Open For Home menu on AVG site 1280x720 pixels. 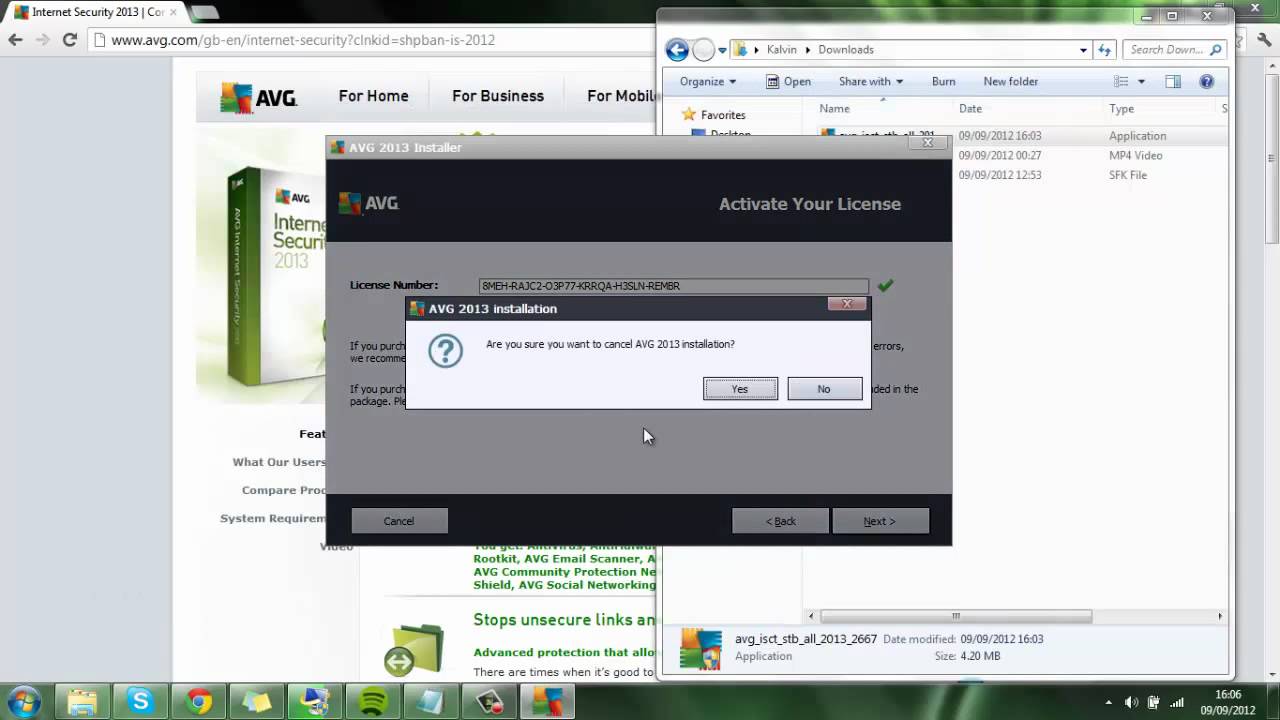click(373, 96)
